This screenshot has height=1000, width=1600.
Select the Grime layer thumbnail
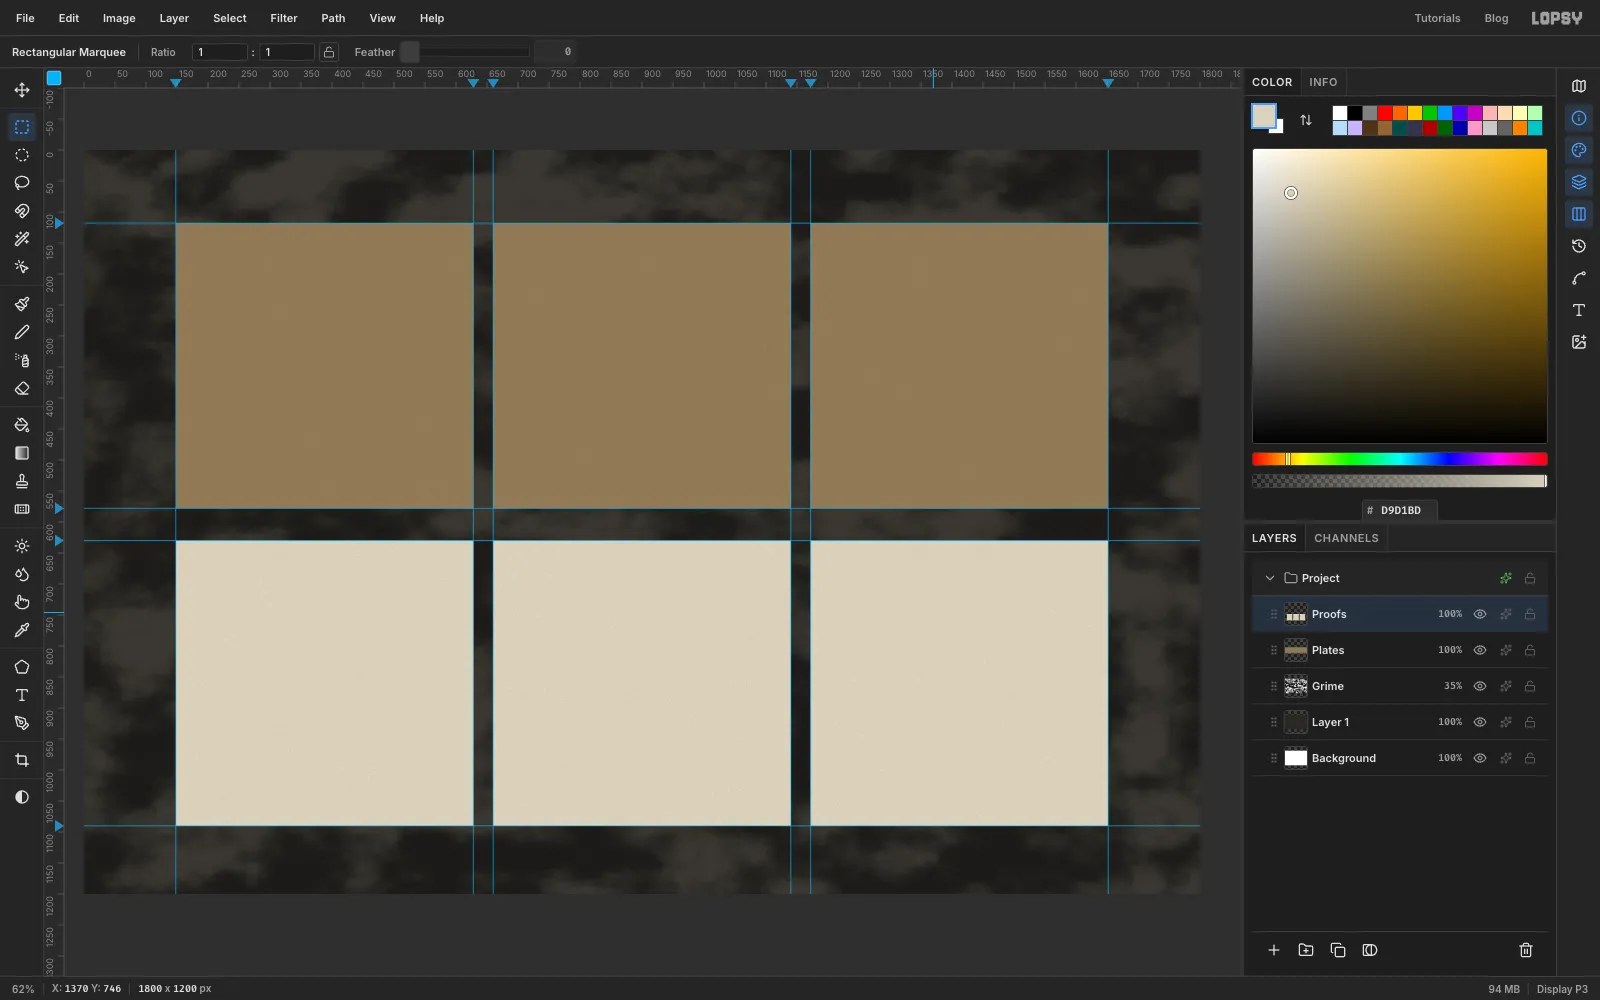pos(1296,686)
